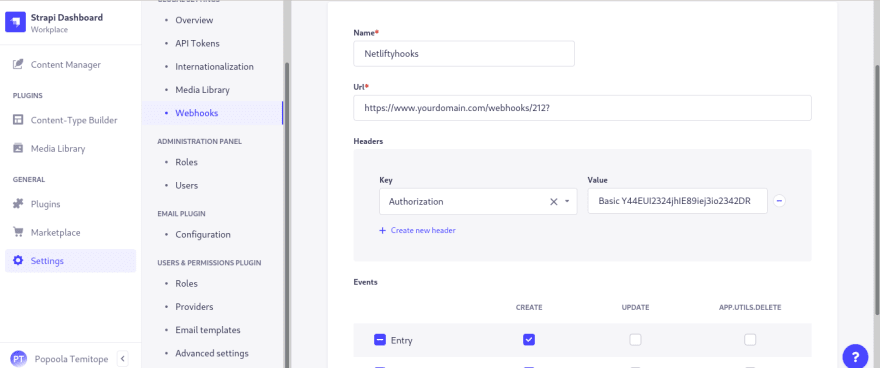The height and width of the screenshot is (368, 880).
Task: Open Plugins puzzle piece icon
Action: coord(18,204)
